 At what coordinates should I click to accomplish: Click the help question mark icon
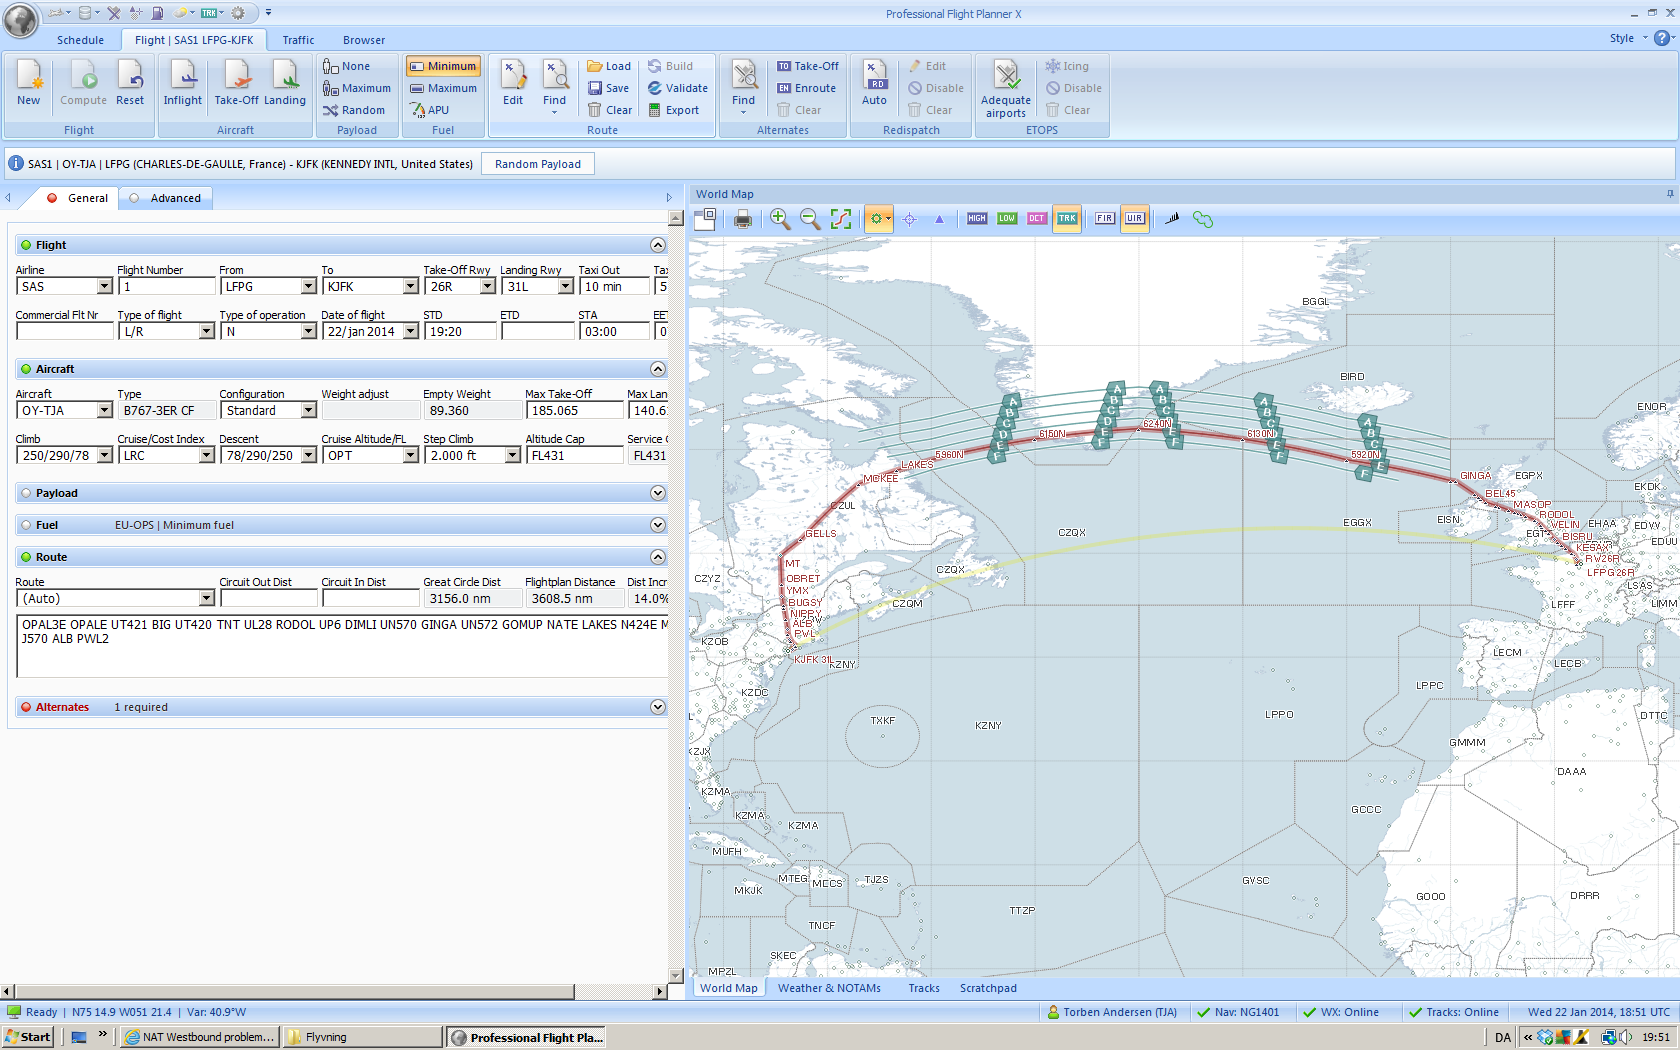1661,38
